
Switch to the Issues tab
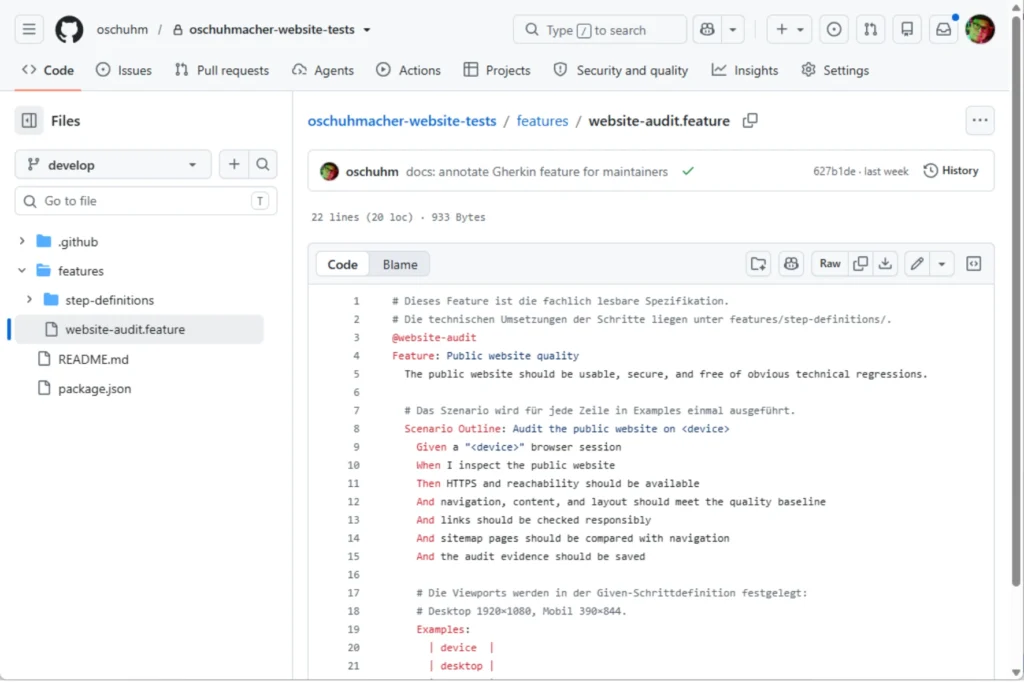(123, 70)
